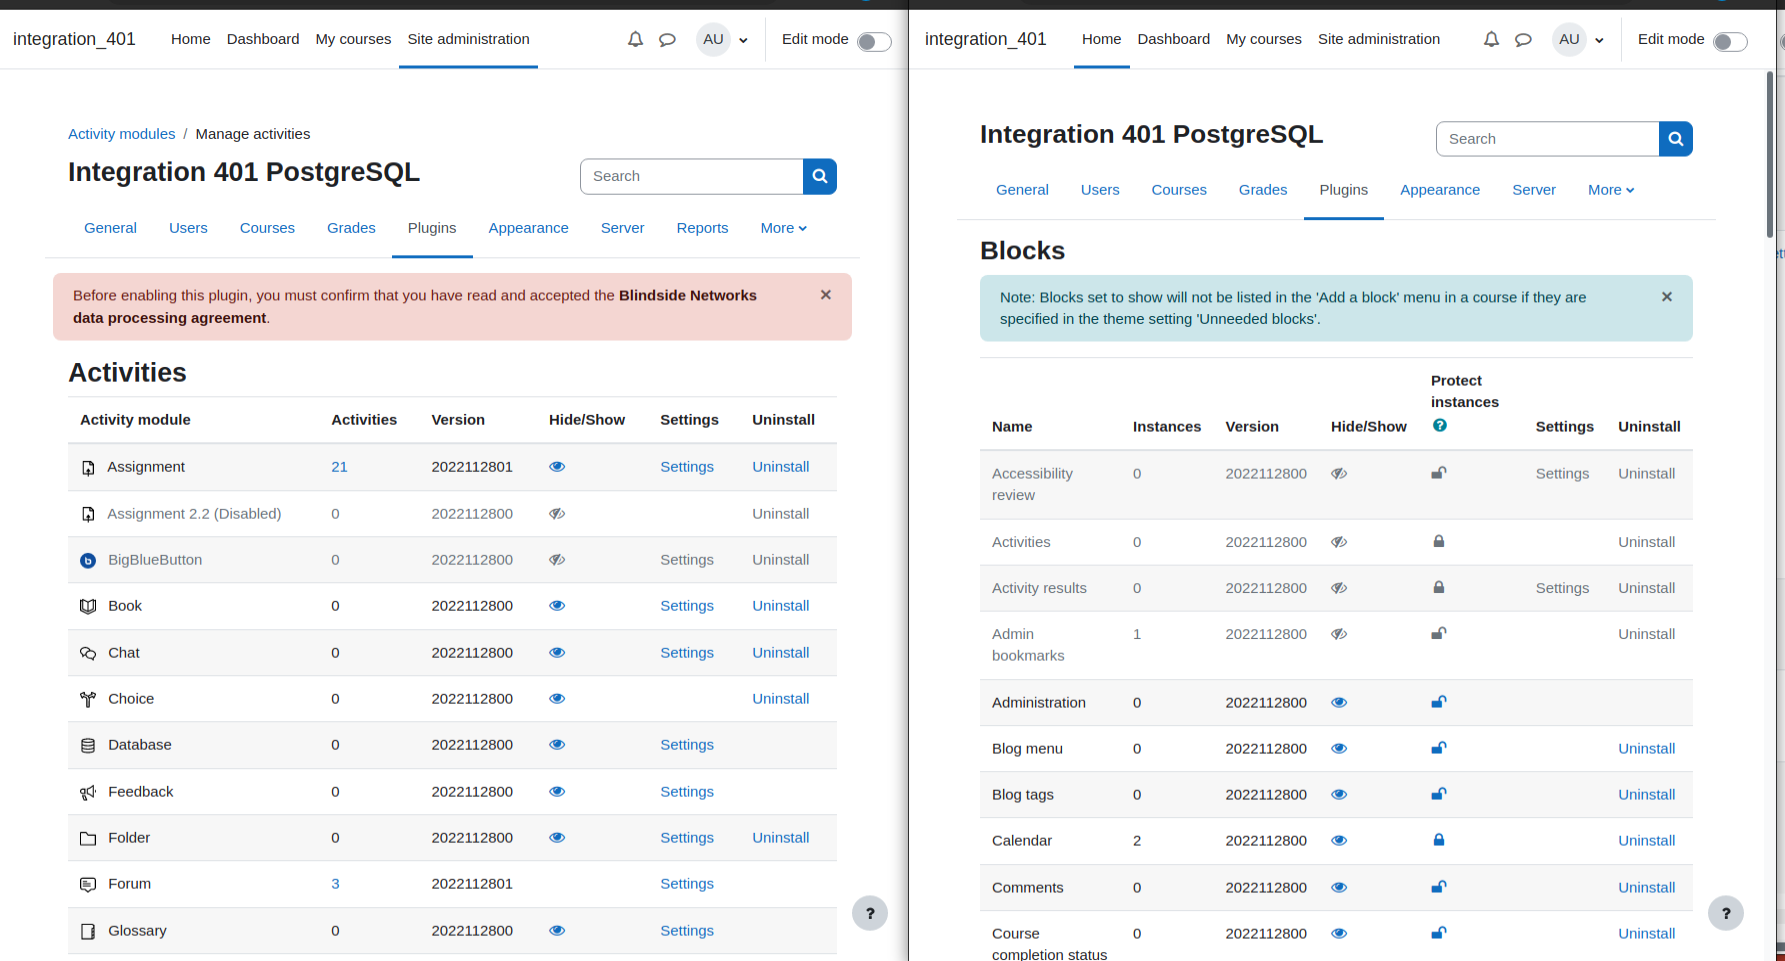Show the BigBlueButton activity module
1785x961 pixels.
pos(557,559)
